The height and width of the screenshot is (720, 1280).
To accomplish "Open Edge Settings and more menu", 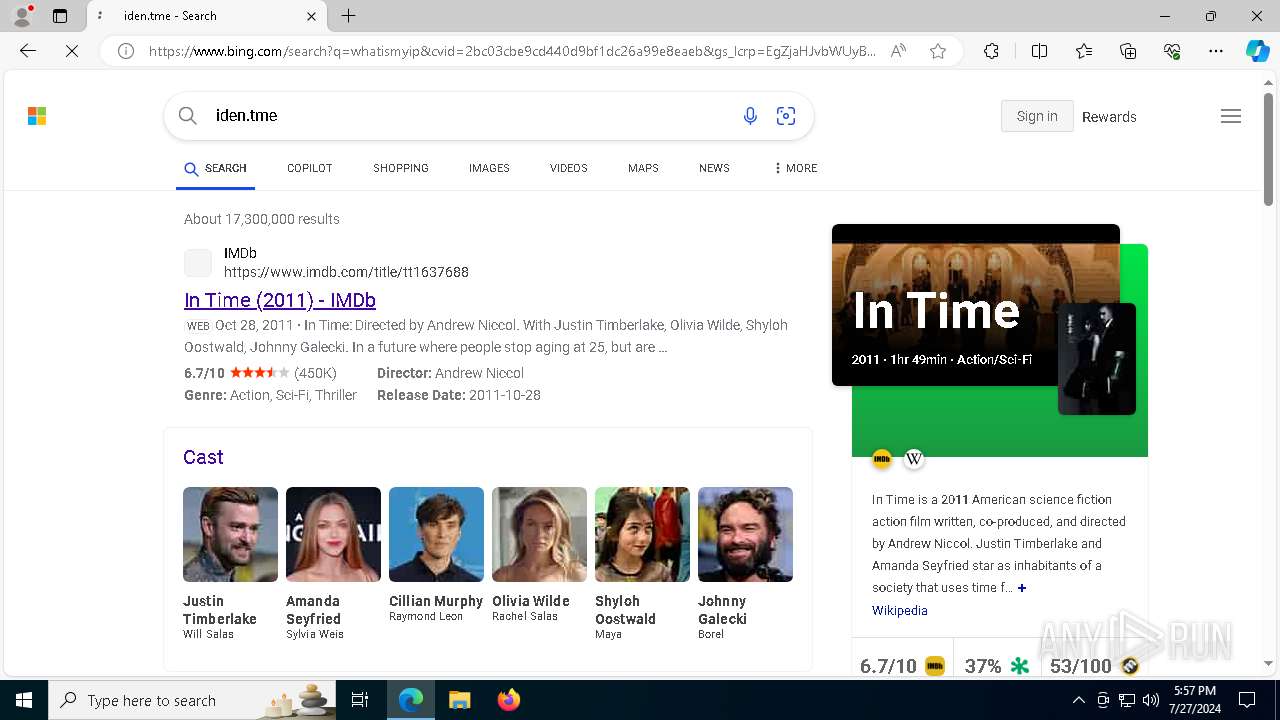I will click(x=1216, y=51).
